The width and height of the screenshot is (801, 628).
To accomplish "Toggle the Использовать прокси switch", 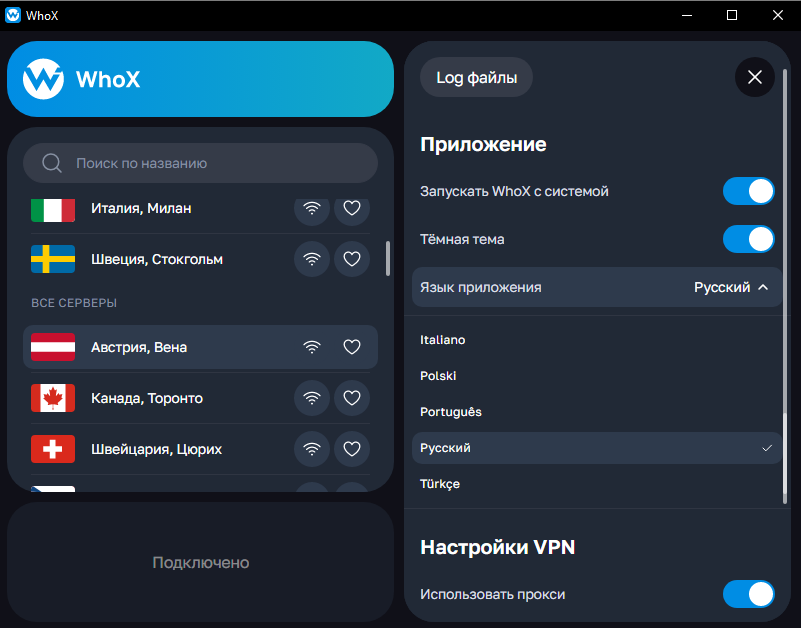I will (748, 594).
